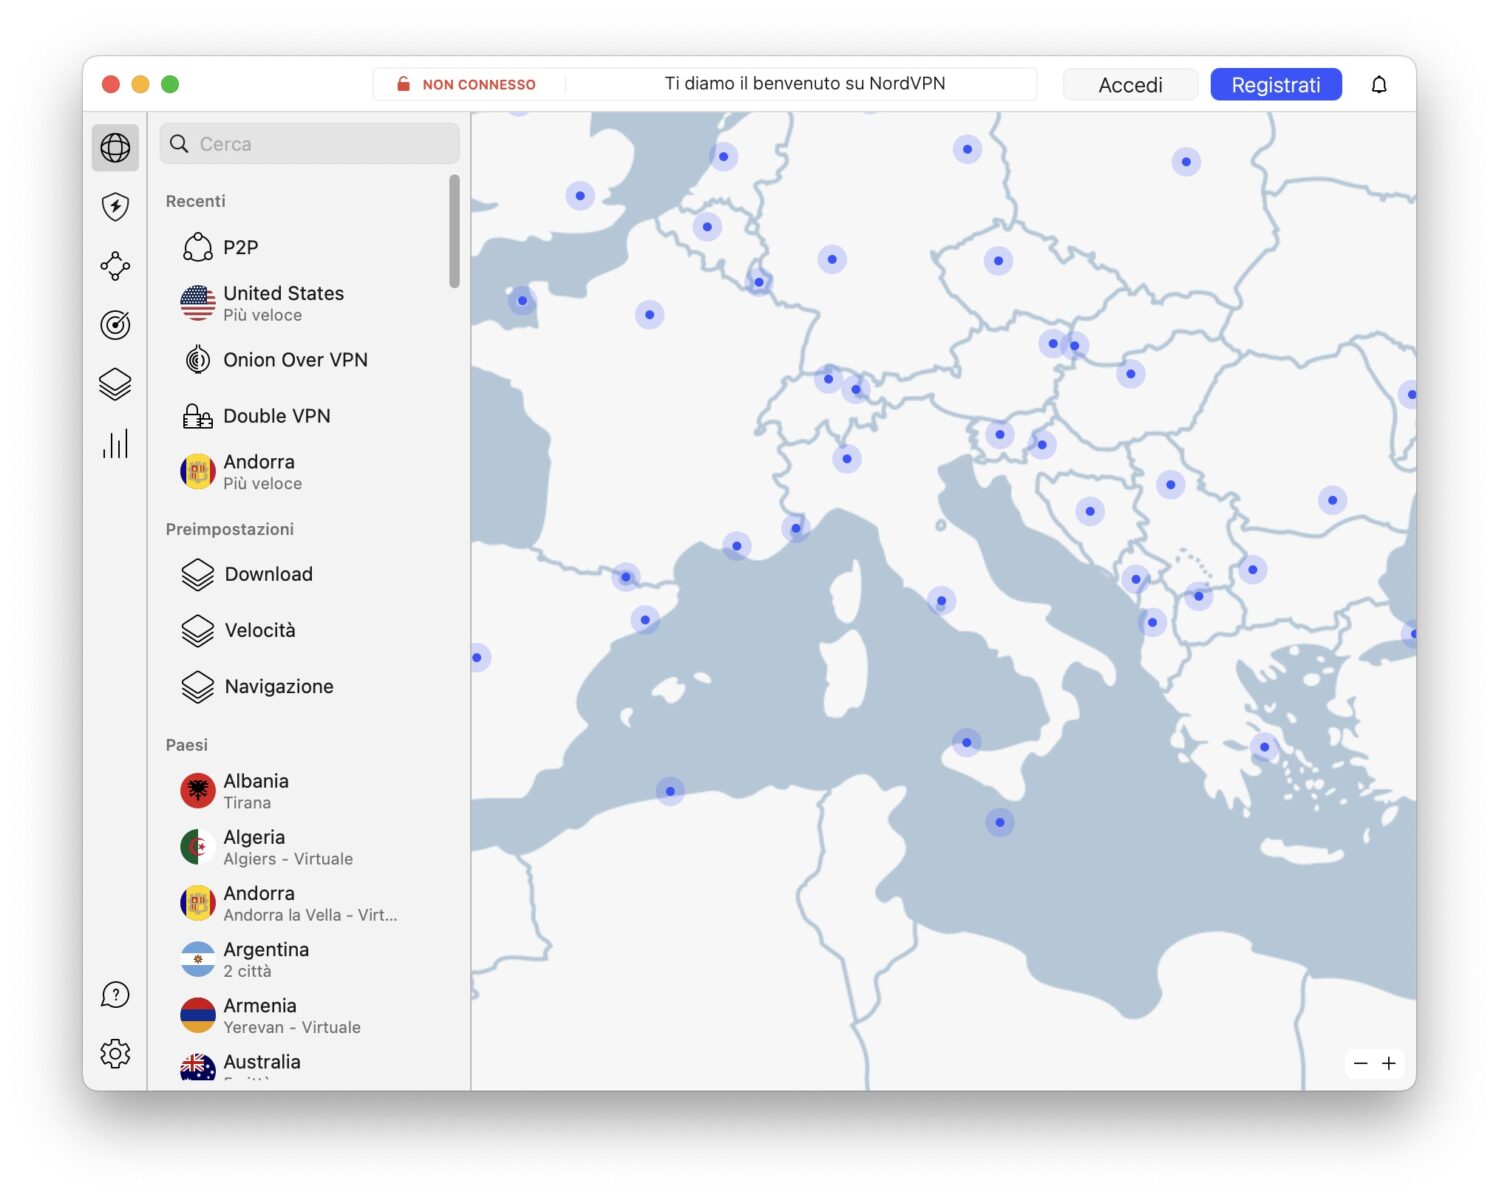Open Threat Protection shield icon
The height and width of the screenshot is (1200, 1499).
pos(115,207)
